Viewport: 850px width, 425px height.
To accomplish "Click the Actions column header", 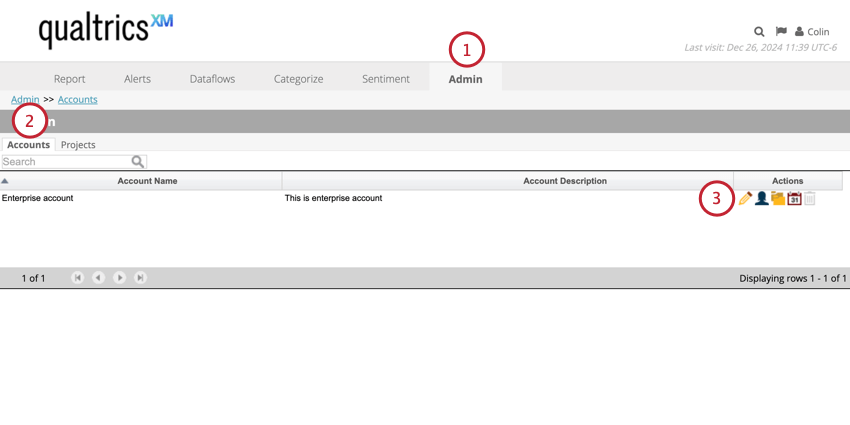I will tap(787, 181).
